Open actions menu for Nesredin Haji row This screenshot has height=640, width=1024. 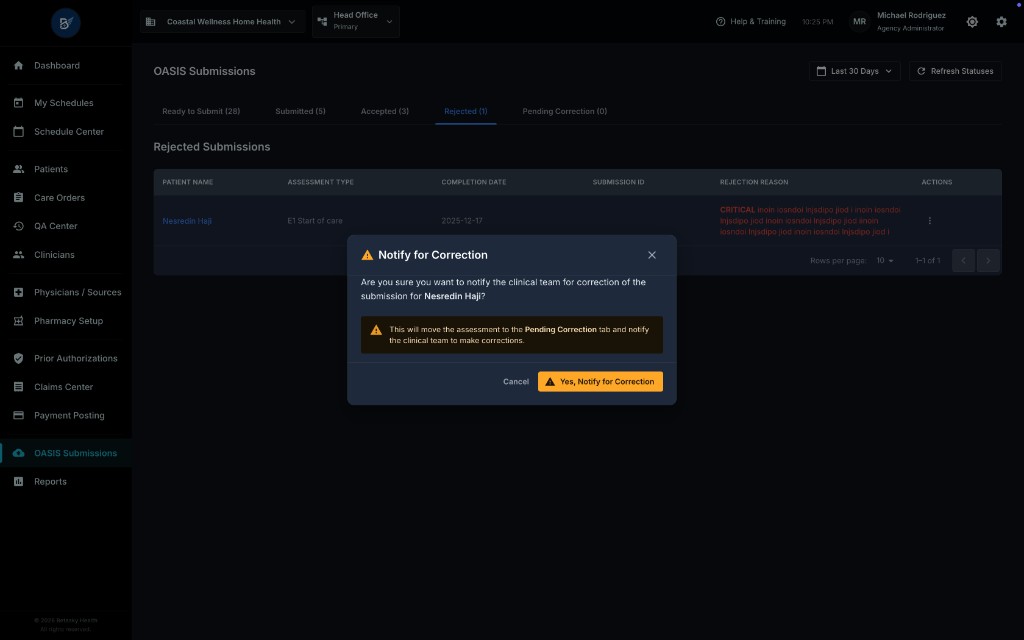coord(929,221)
